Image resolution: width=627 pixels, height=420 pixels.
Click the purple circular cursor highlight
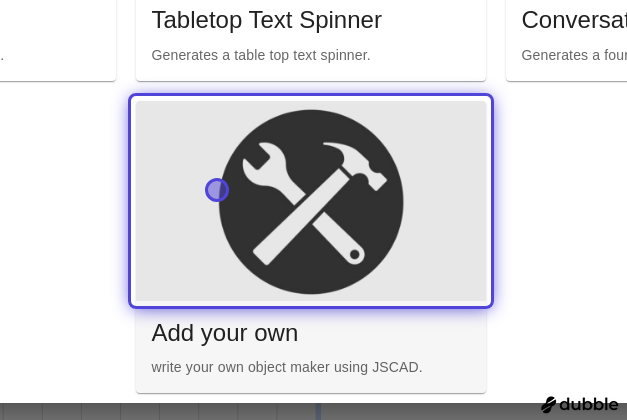(217, 190)
